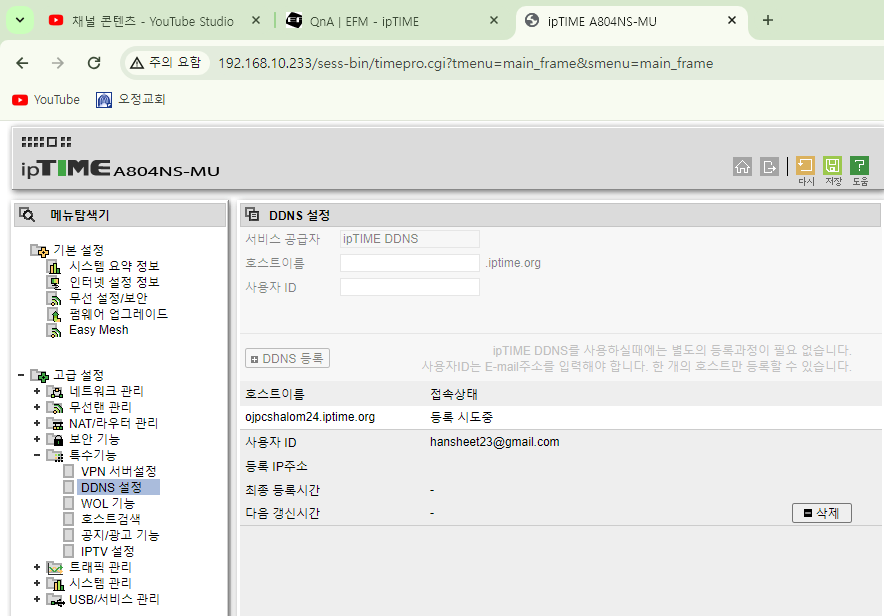The image size is (884, 616).
Task: Expand the 보안 기능 tree node
Action: (x=37, y=439)
